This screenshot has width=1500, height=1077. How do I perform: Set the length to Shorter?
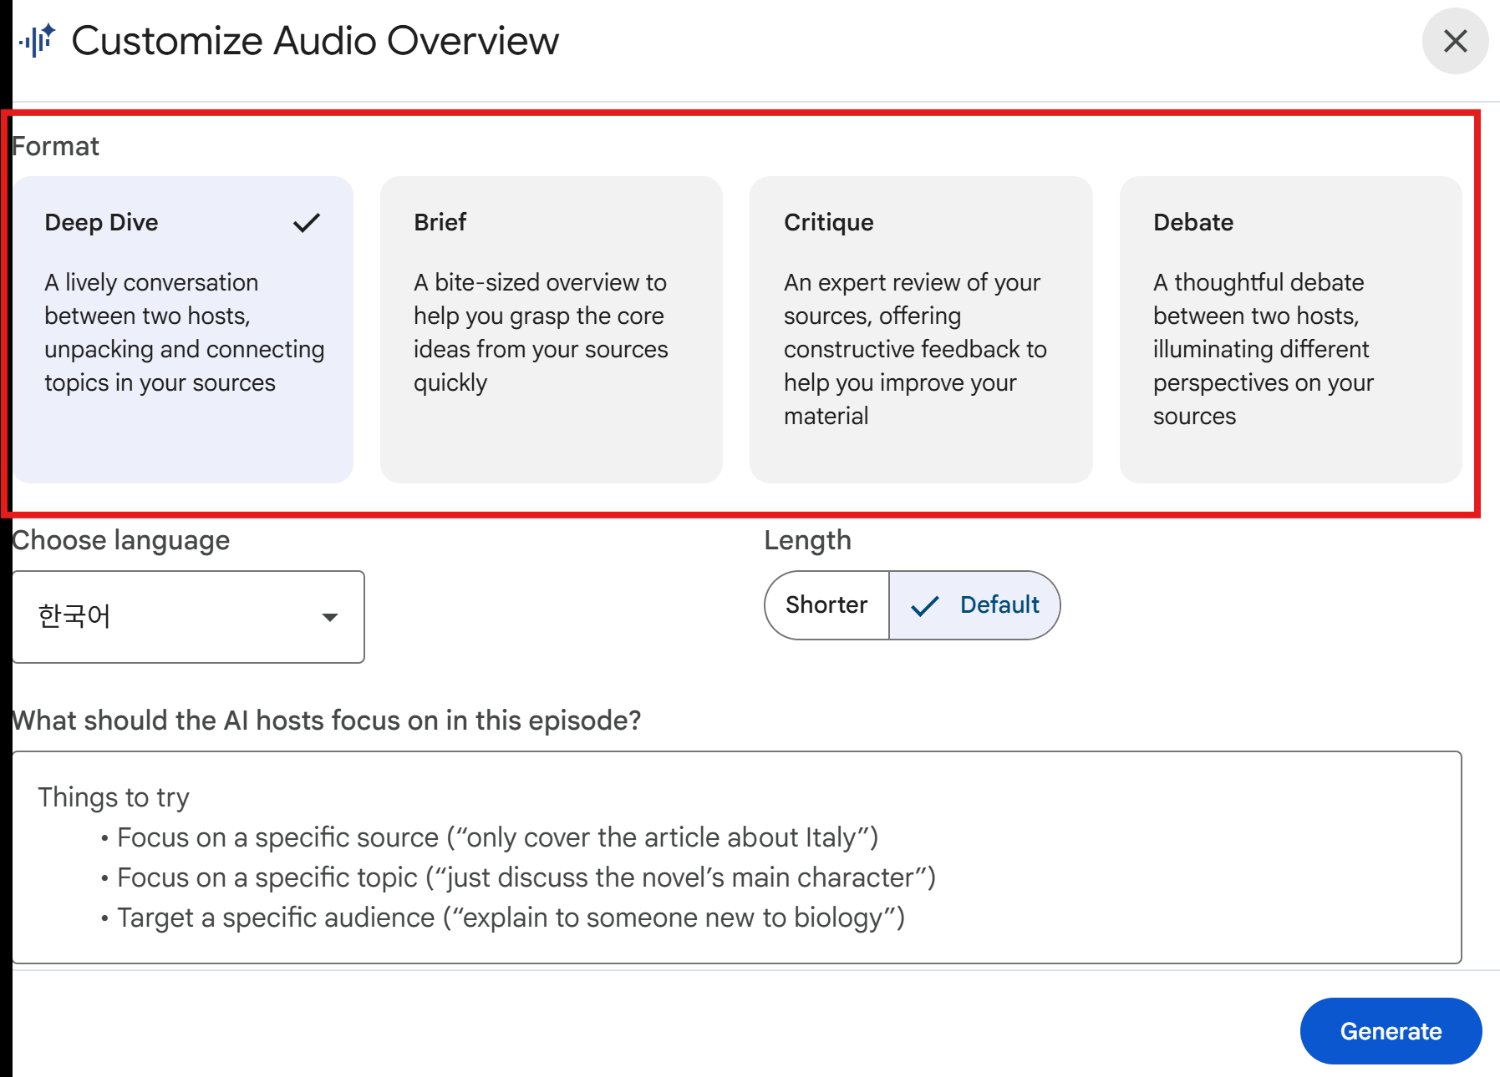[x=826, y=605]
